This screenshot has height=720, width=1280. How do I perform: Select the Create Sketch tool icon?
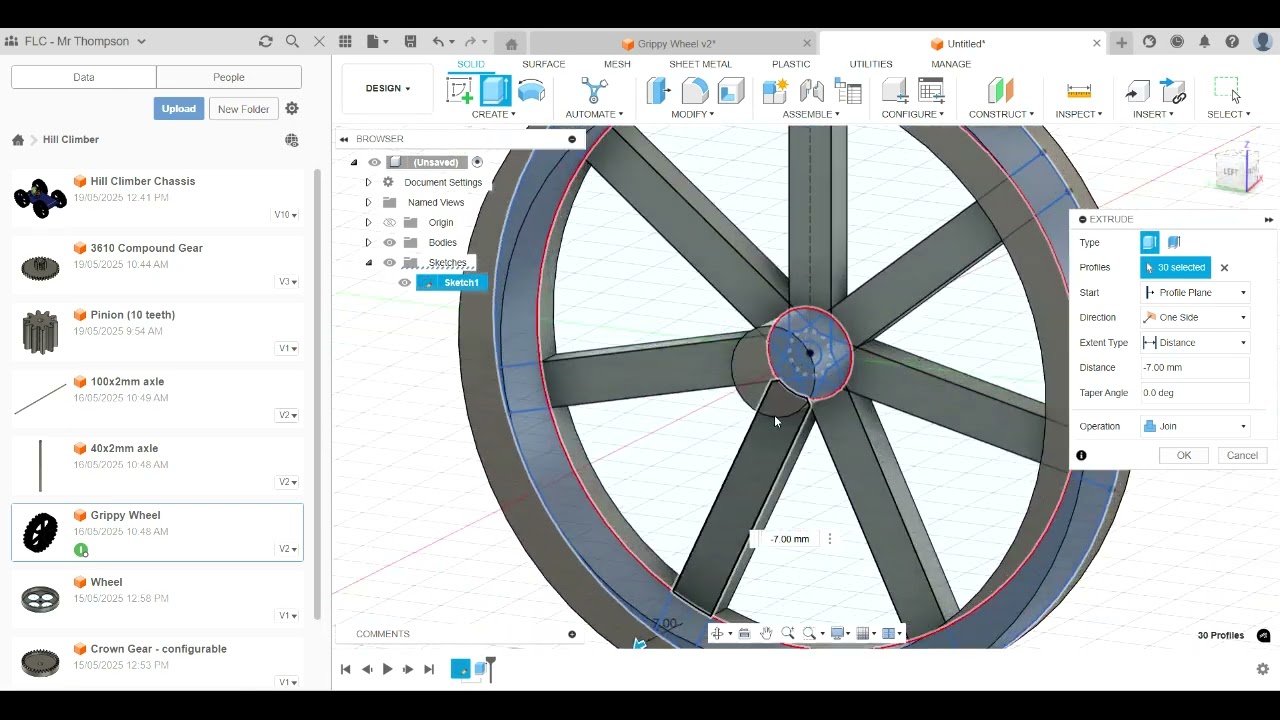[460, 91]
